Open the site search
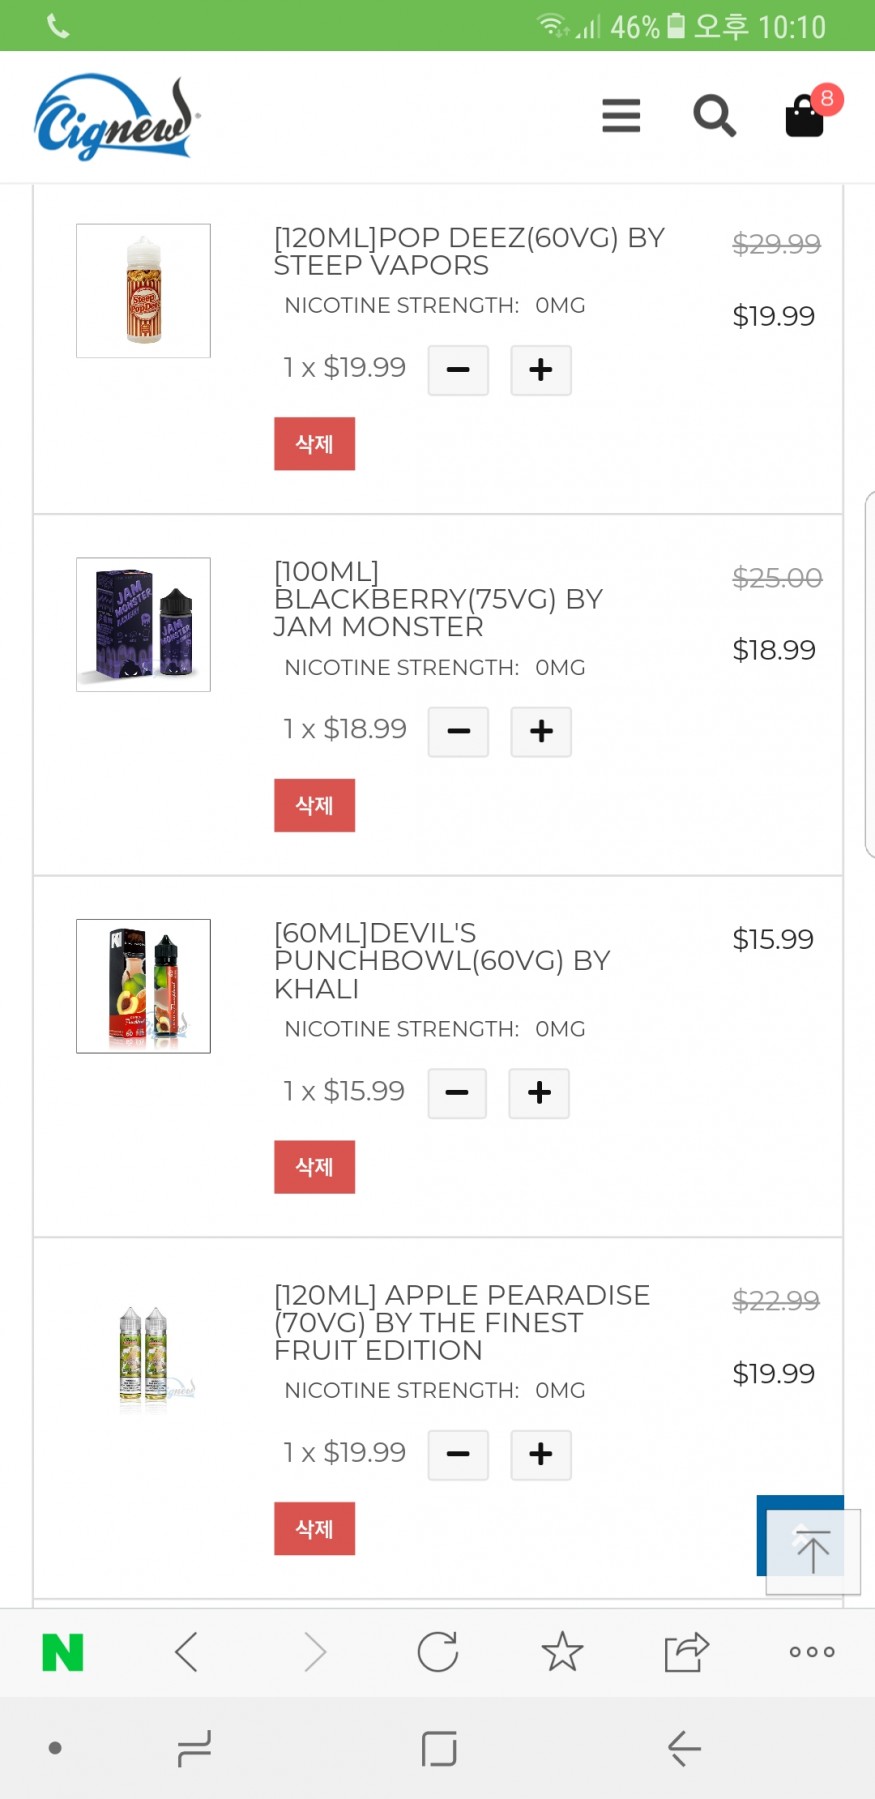Image resolution: width=875 pixels, height=1799 pixels. click(714, 116)
